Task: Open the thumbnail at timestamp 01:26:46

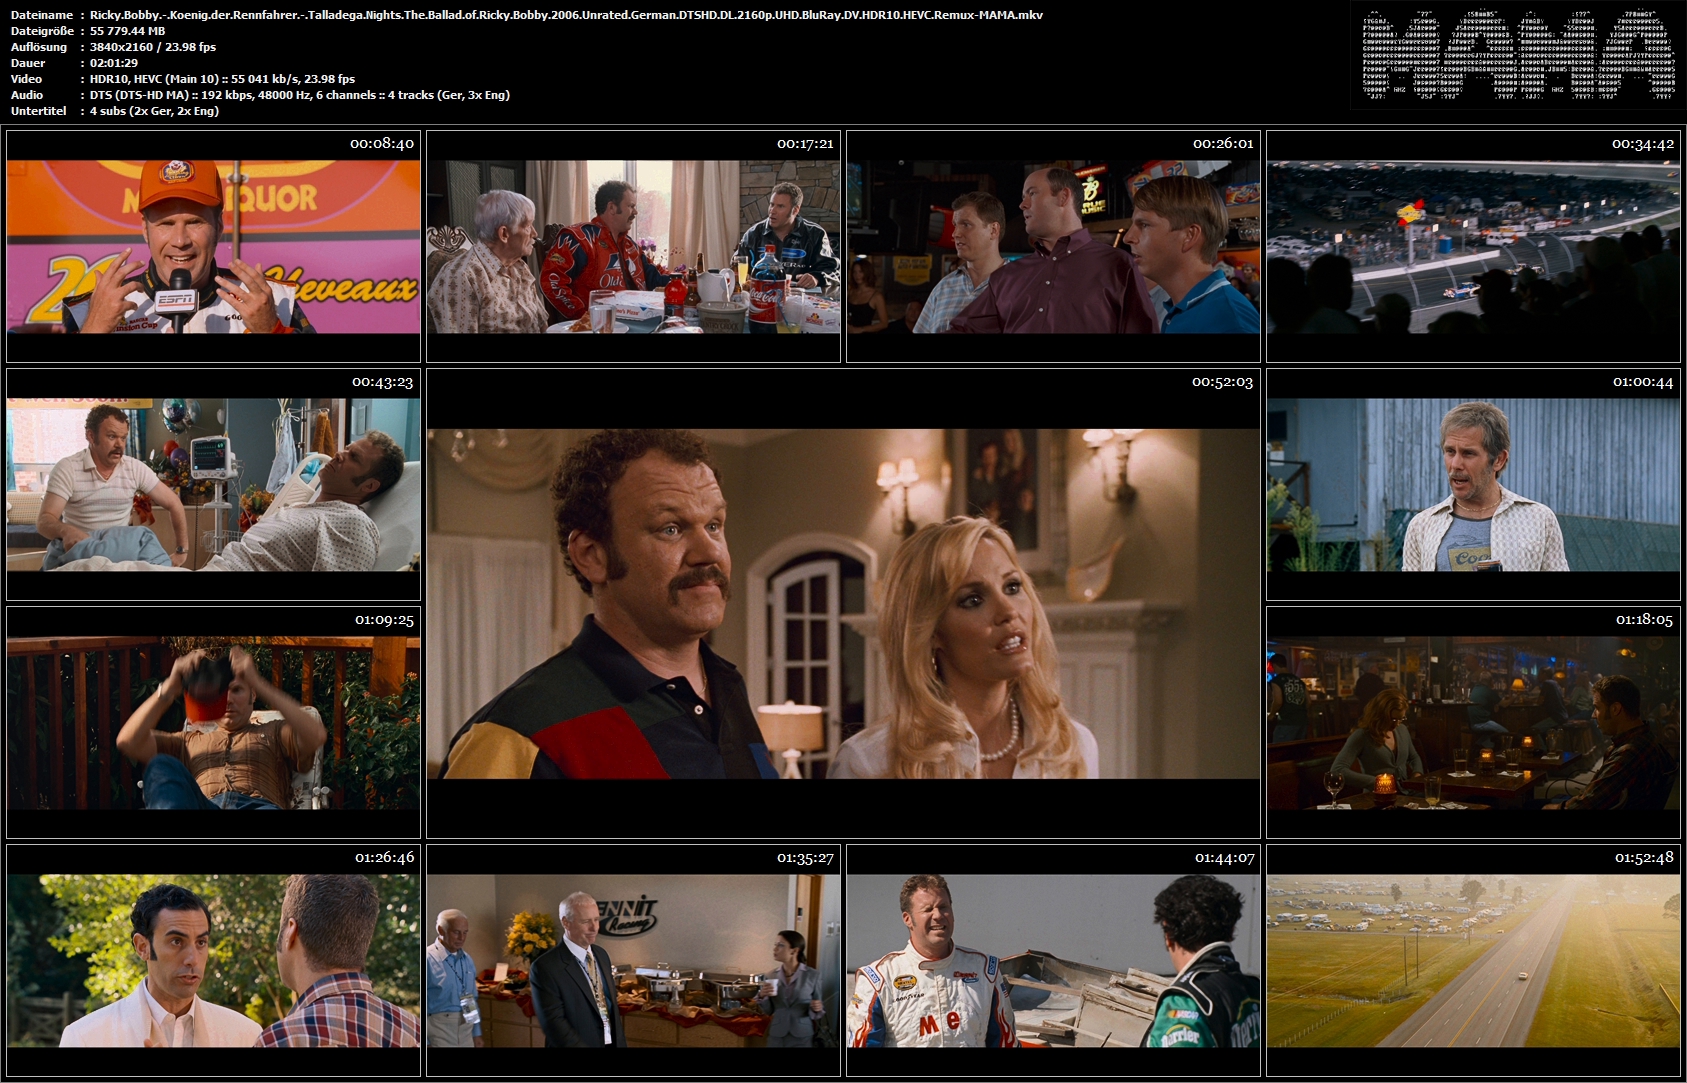Action: [x=213, y=960]
